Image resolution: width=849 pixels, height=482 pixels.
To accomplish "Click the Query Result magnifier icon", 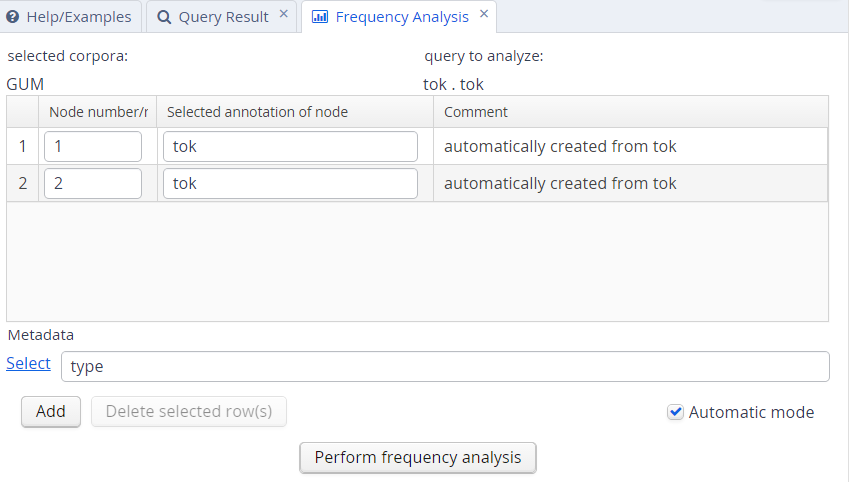I will (x=164, y=17).
